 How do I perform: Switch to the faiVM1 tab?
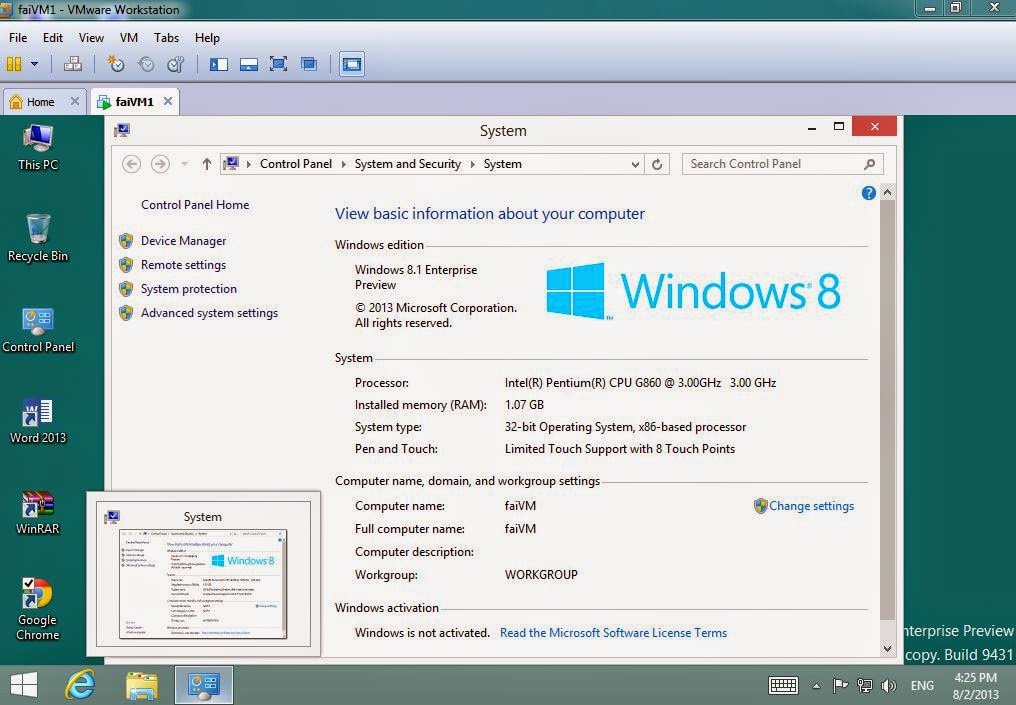tap(132, 100)
